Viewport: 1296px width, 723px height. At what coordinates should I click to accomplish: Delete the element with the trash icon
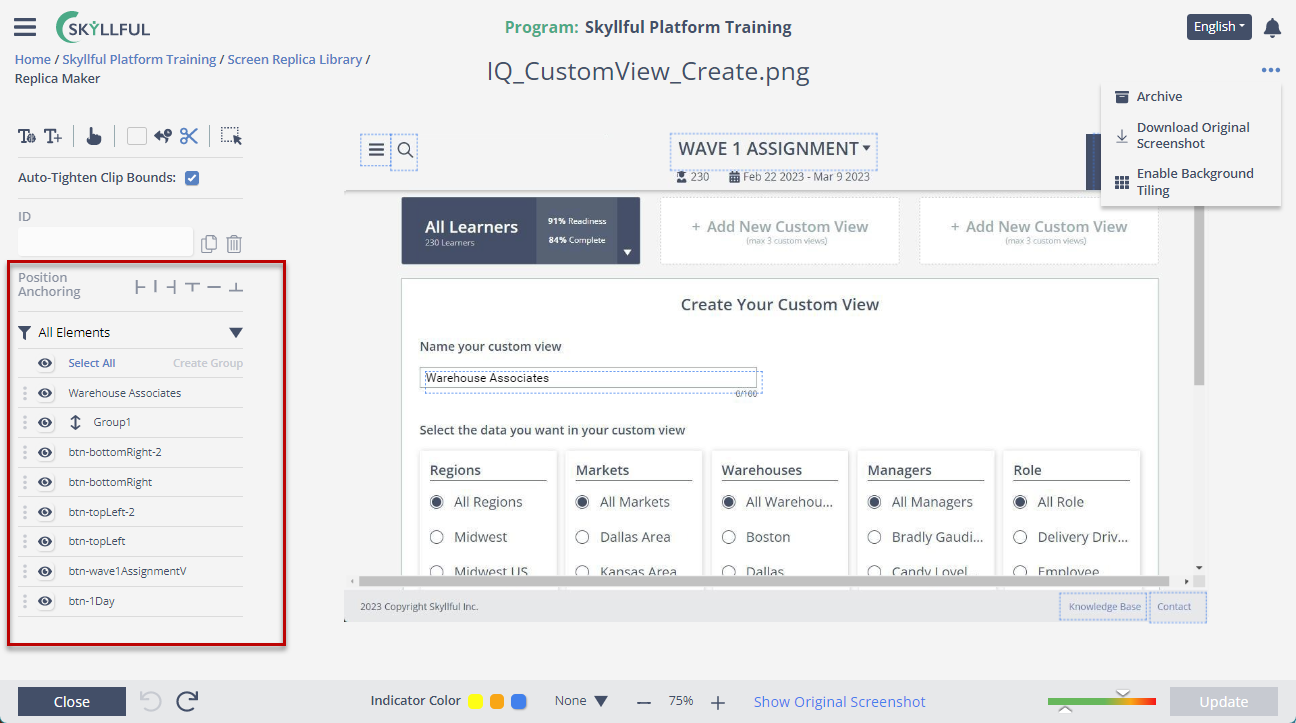(234, 244)
